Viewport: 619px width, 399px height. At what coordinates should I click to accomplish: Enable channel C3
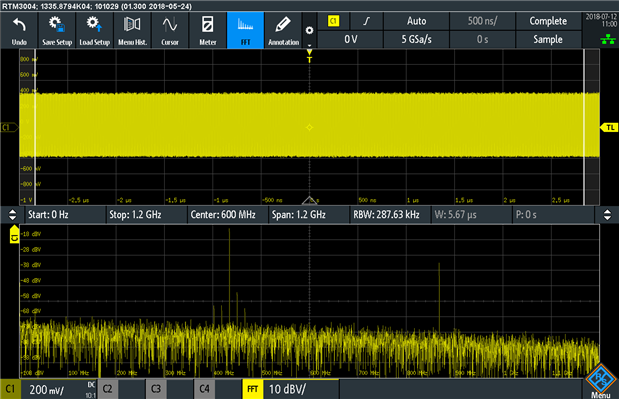point(156,389)
